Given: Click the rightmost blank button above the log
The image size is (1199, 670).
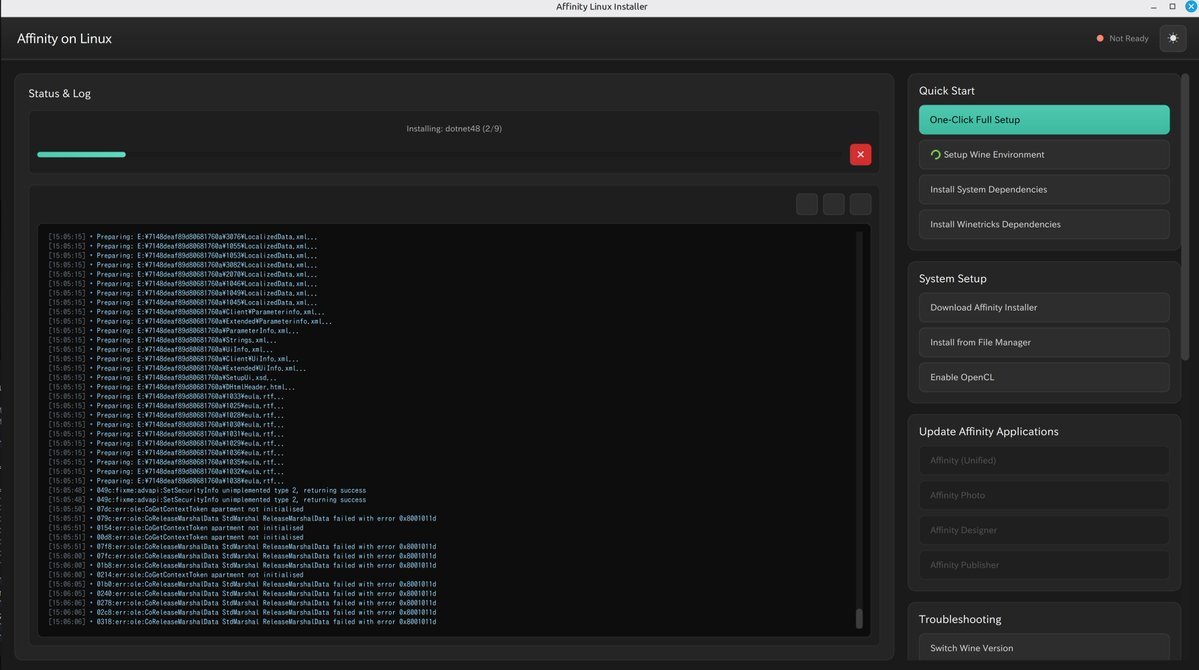Looking at the screenshot, I should pos(860,204).
